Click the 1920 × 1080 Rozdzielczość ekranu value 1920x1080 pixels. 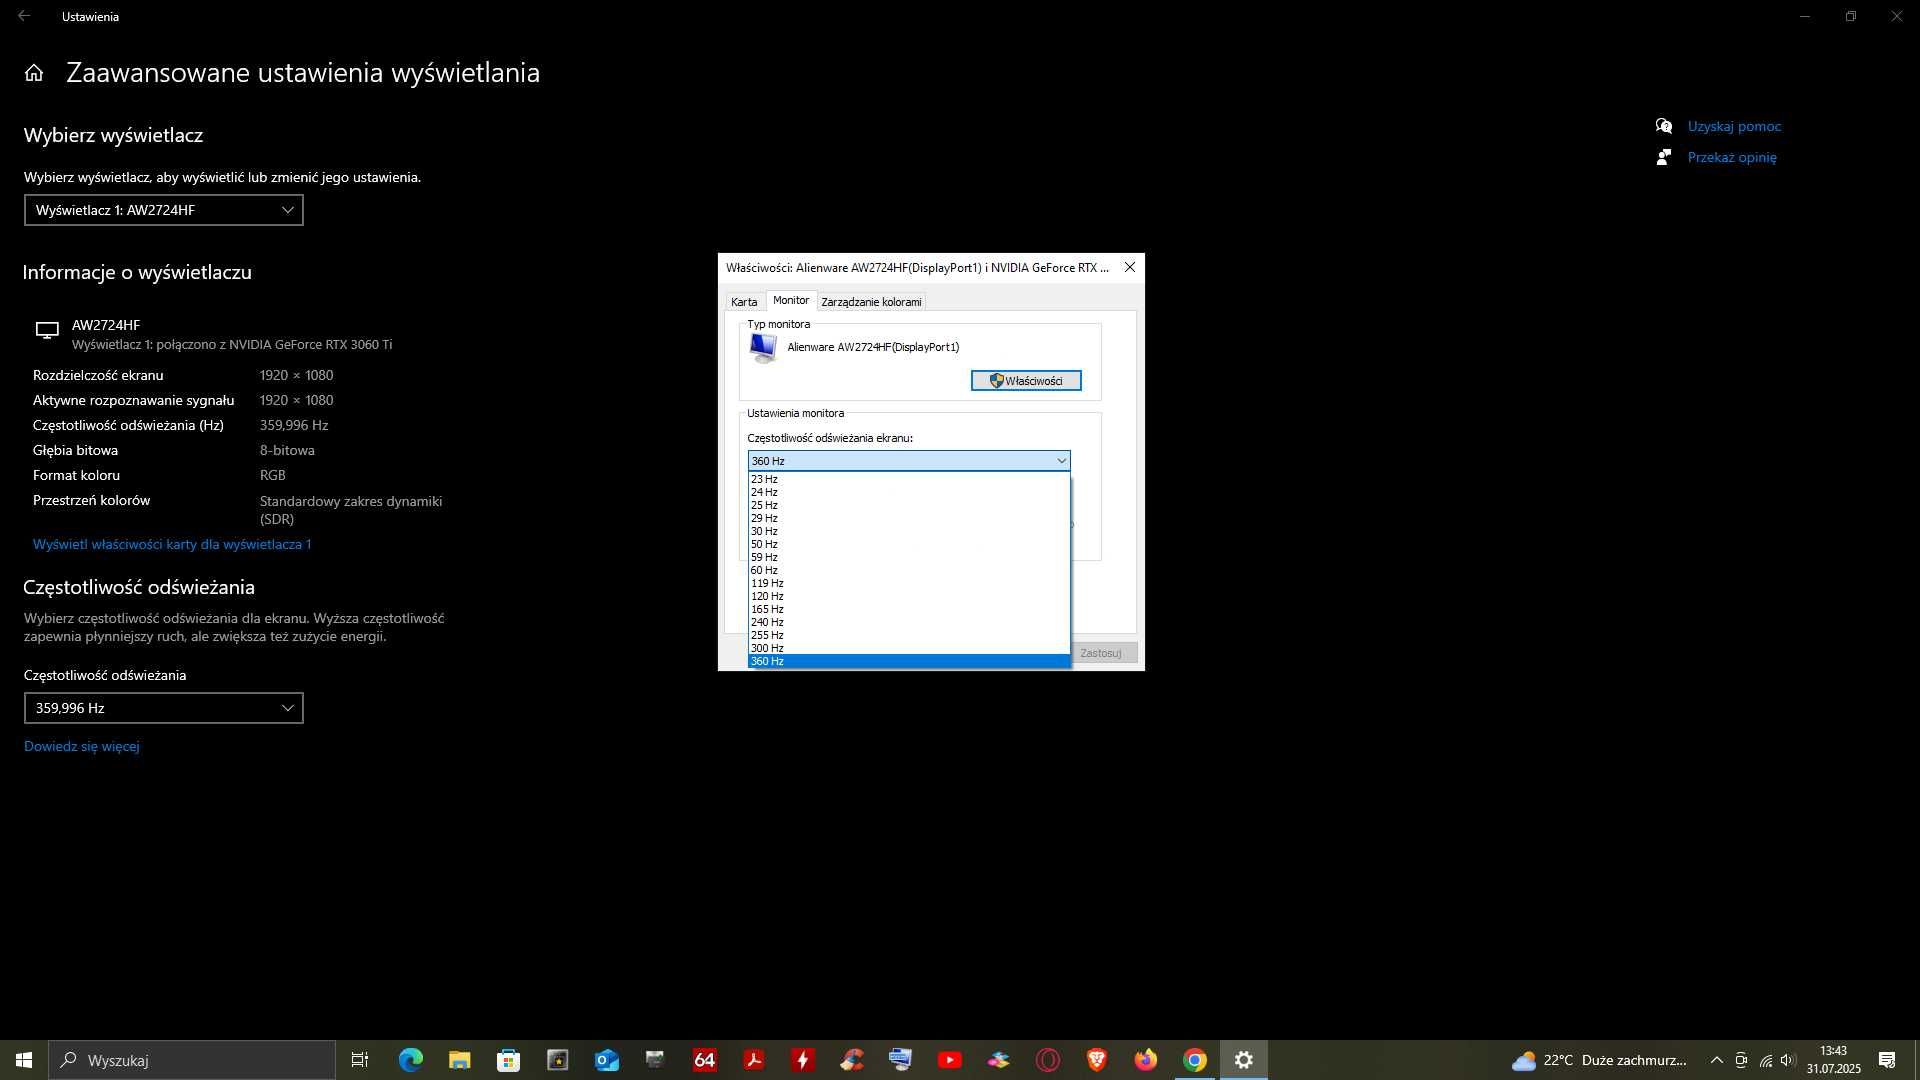[x=297, y=375]
